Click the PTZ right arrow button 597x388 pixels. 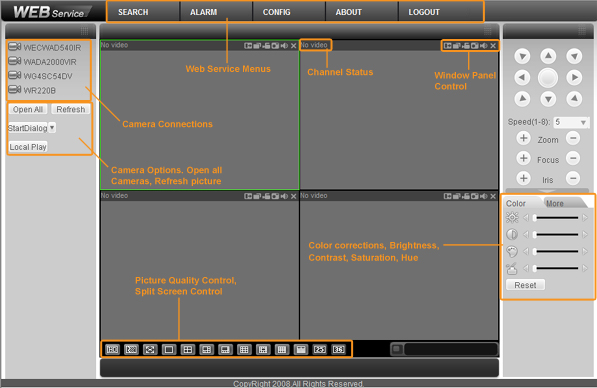tap(574, 78)
